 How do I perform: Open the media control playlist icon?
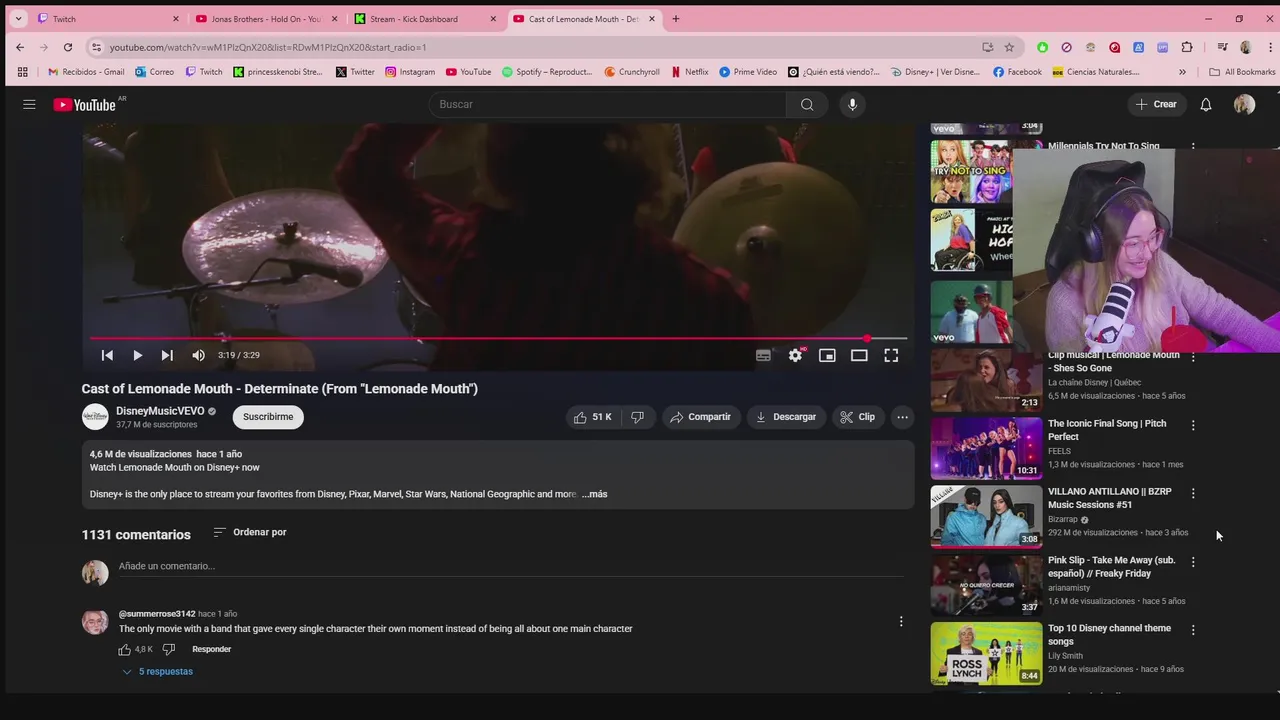(x=1222, y=47)
